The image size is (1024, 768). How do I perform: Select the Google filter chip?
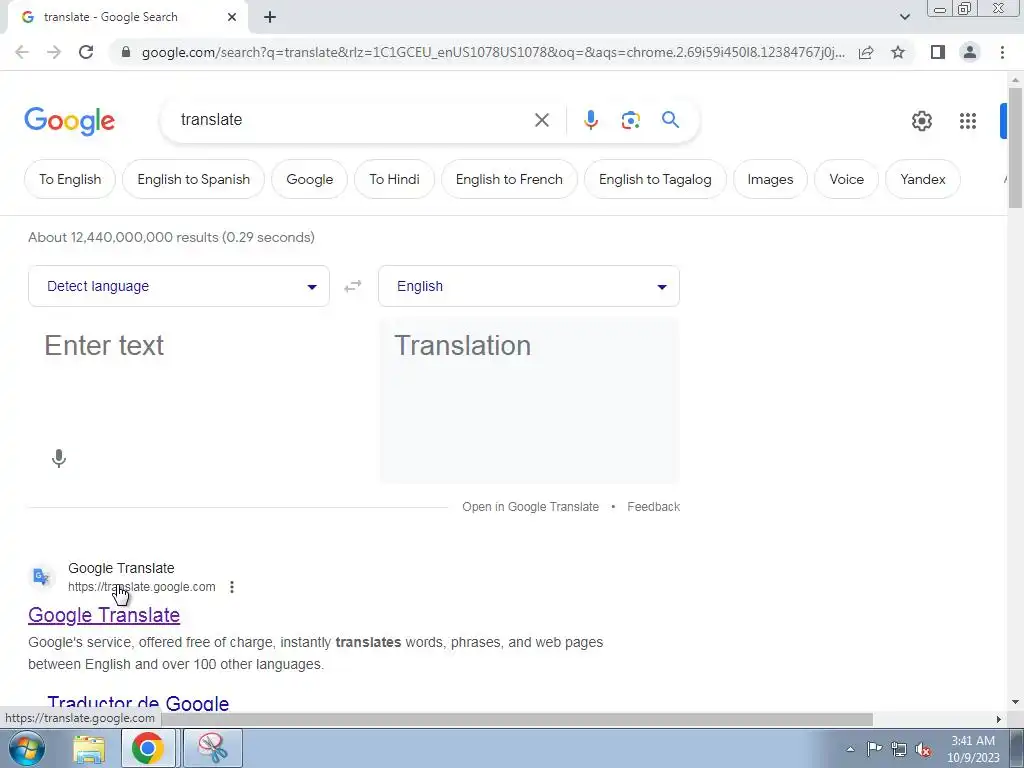310,179
